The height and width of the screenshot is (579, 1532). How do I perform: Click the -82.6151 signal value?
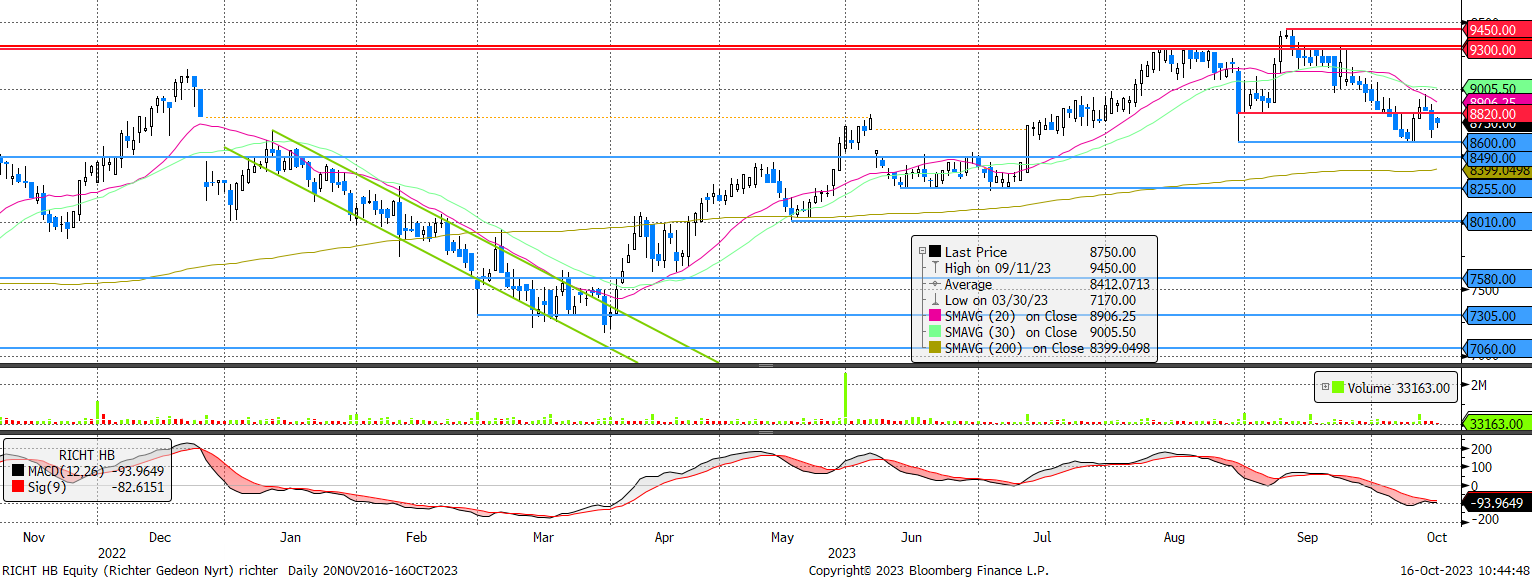tap(136, 488)
